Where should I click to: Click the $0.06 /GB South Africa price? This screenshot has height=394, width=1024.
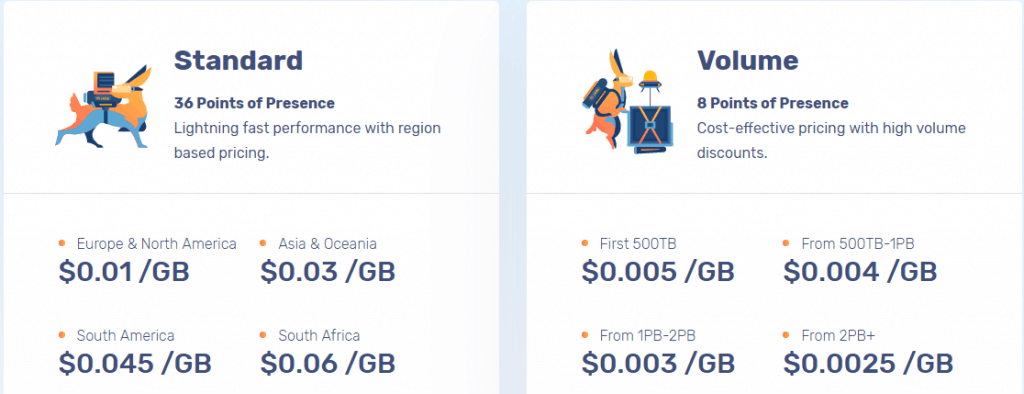(328, 364)
